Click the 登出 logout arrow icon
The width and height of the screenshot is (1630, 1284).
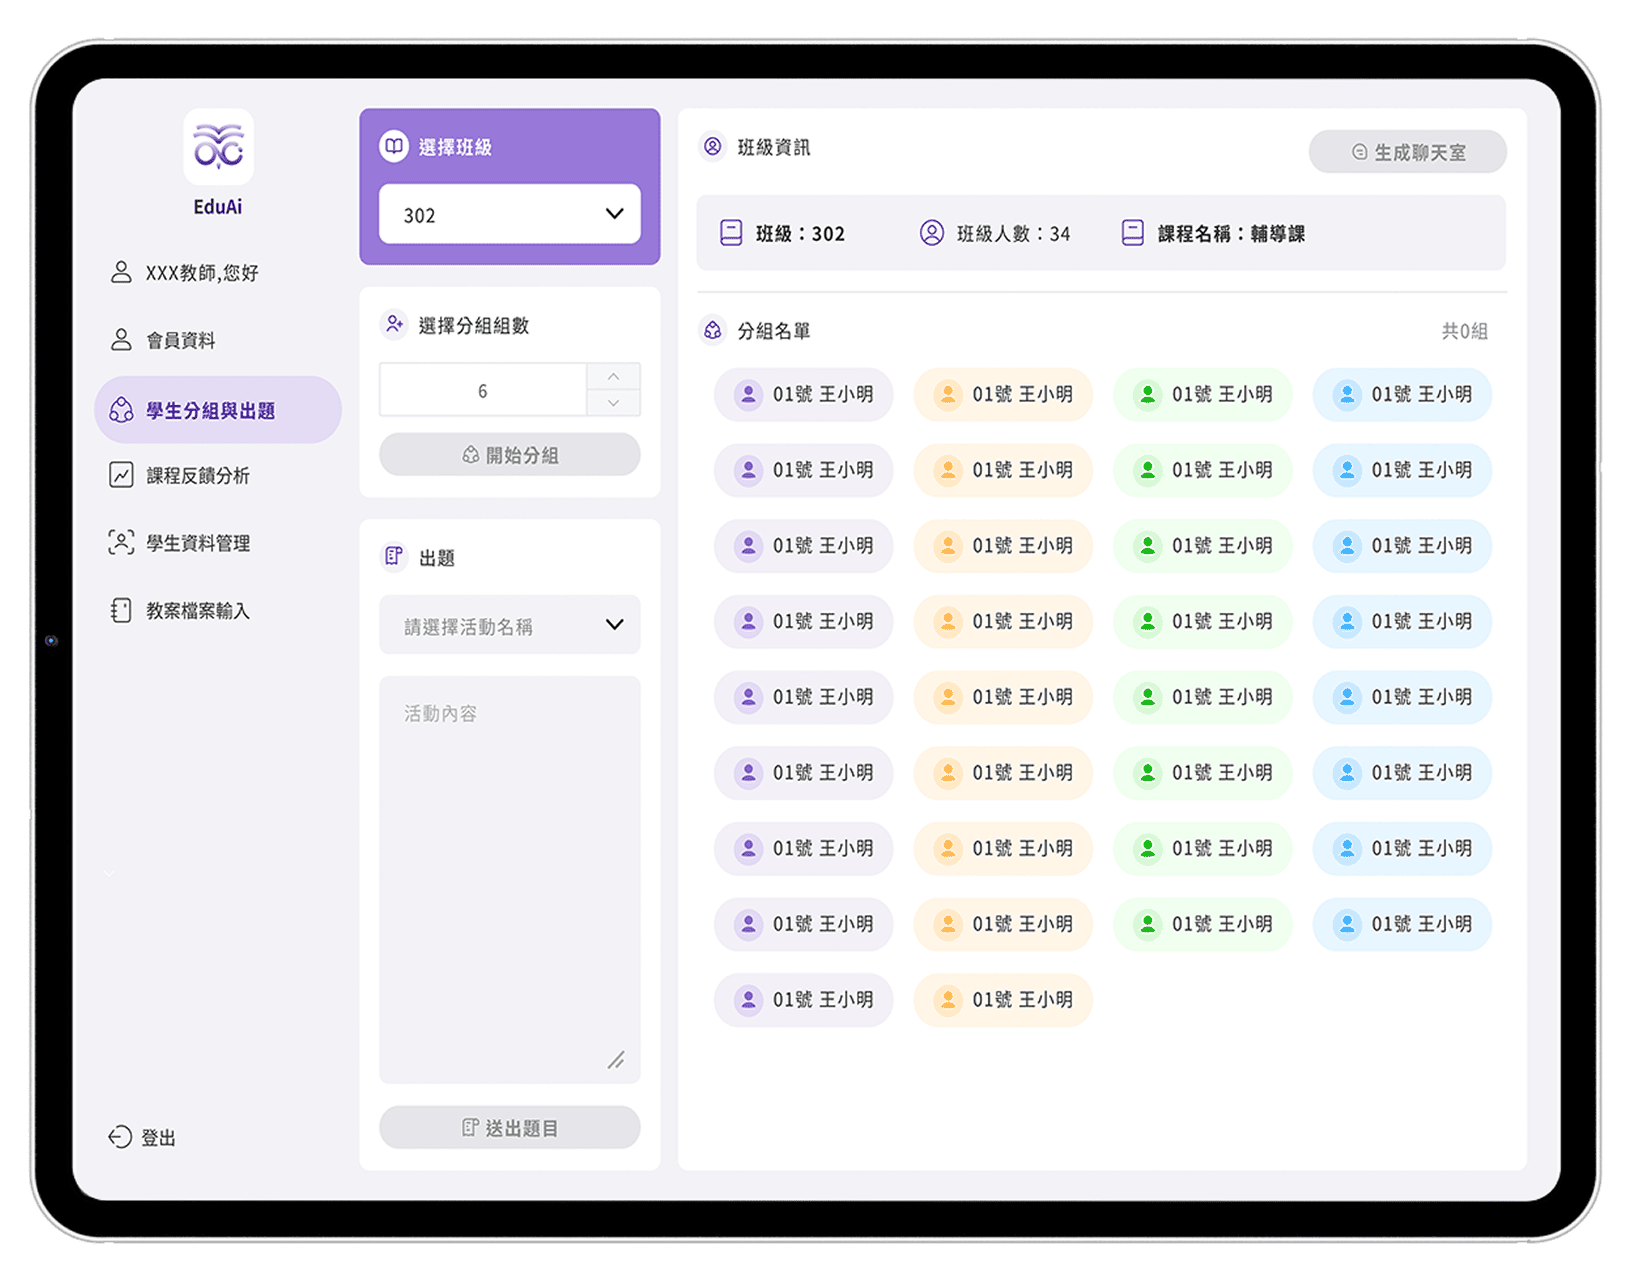pos(120,1137)
